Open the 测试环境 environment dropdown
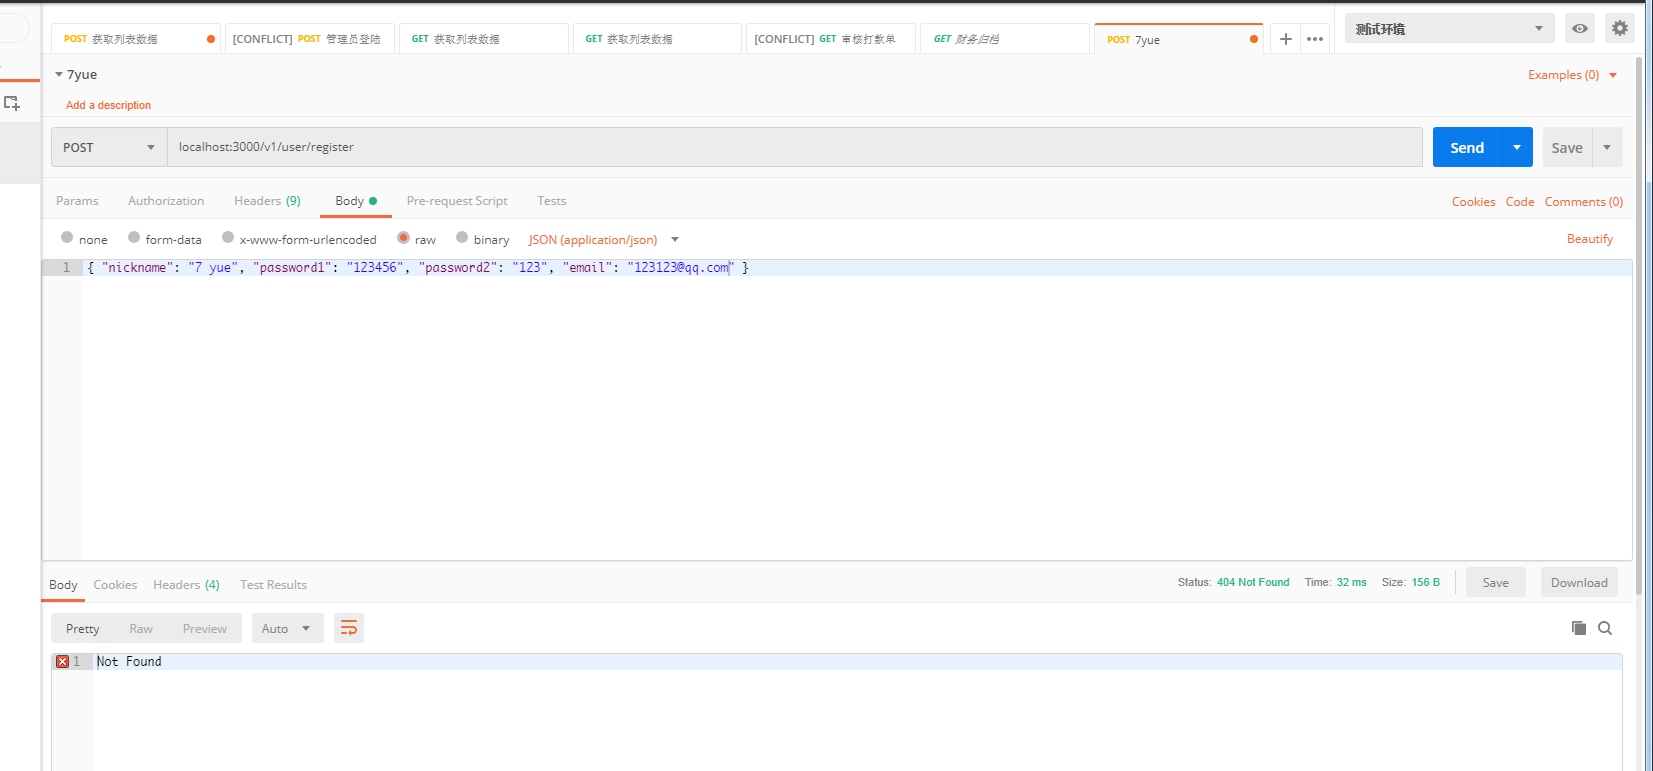Image resolution: width=1653 pixels, height=771 pixels. (1450, 28)
